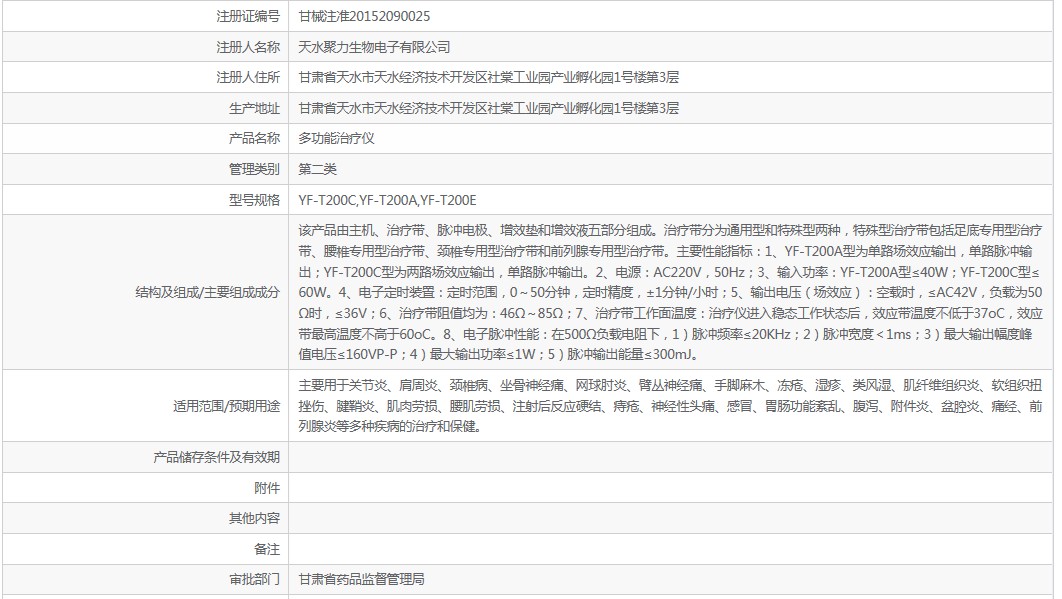Click the 审批部门 label
The image size is (1062, 599).
tap(255, 579)
